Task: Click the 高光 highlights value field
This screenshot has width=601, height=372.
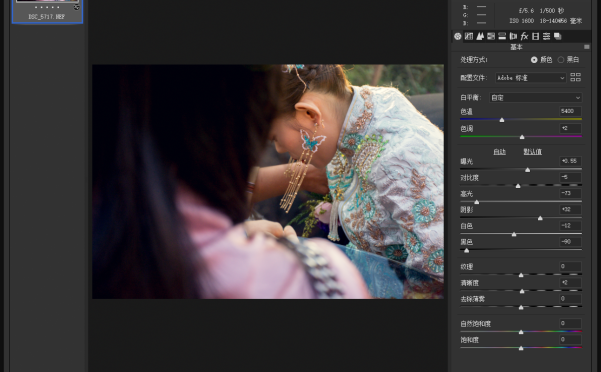Action: tap(570, 193)
